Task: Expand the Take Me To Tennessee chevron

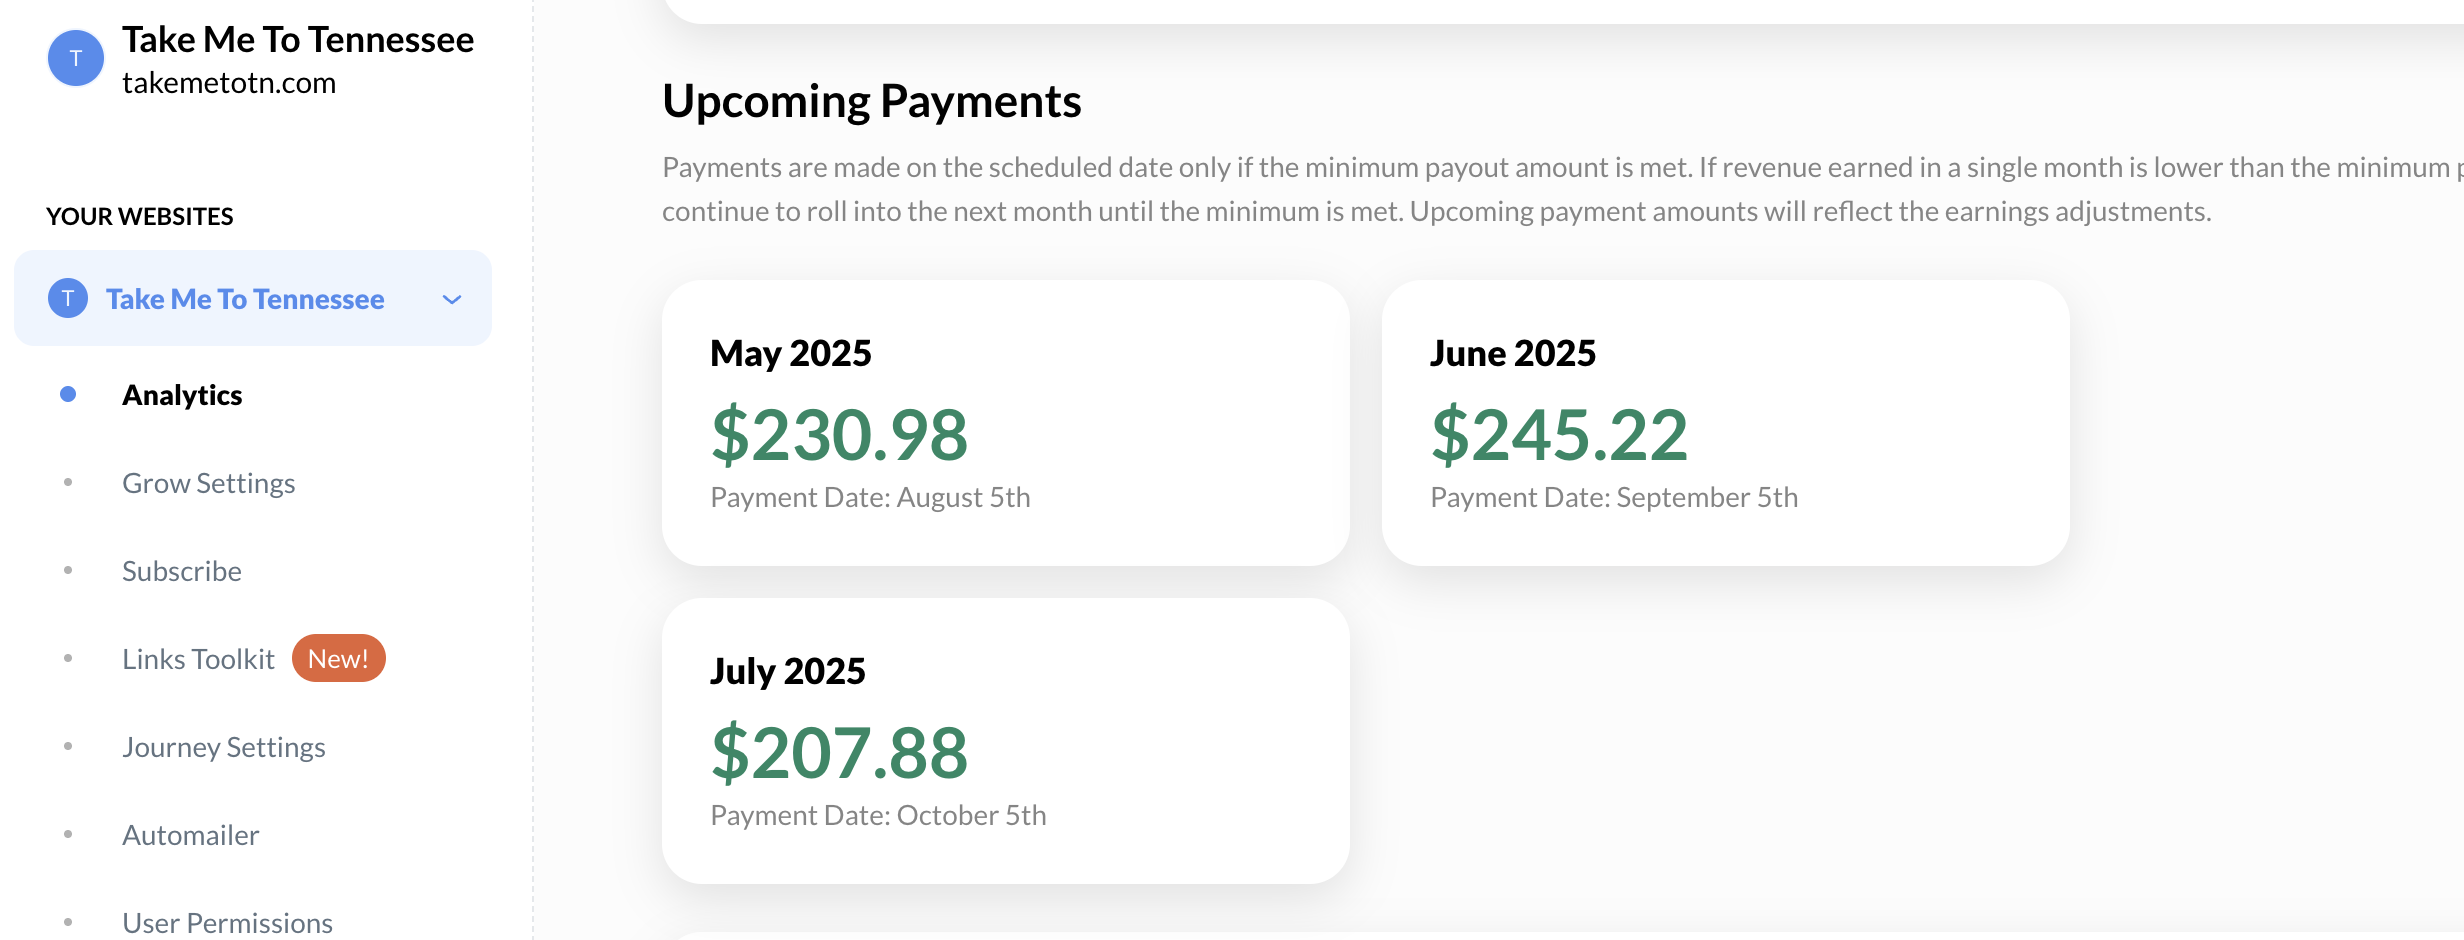Action: 452,299
